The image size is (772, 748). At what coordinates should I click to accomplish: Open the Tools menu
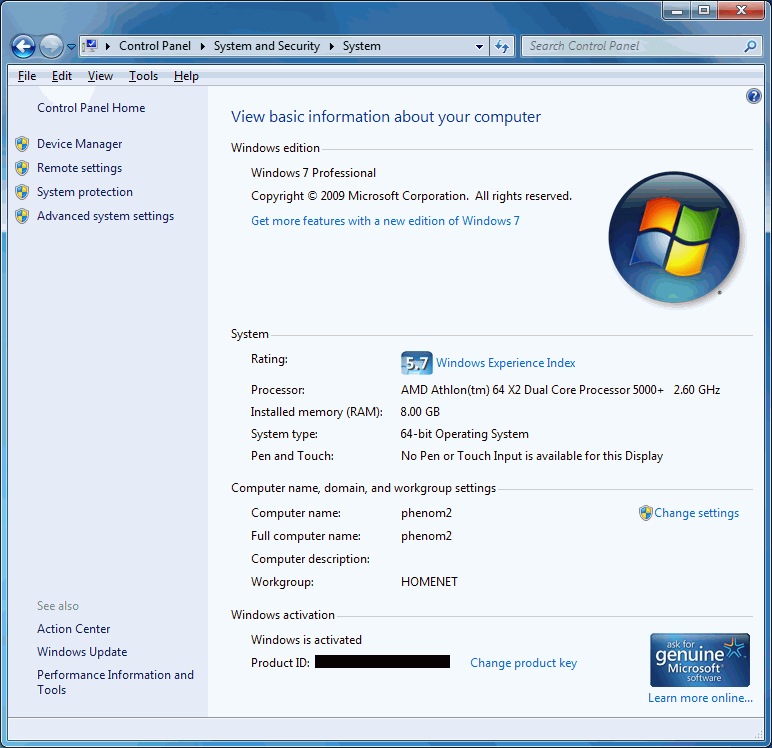click(x=143, y=76)
